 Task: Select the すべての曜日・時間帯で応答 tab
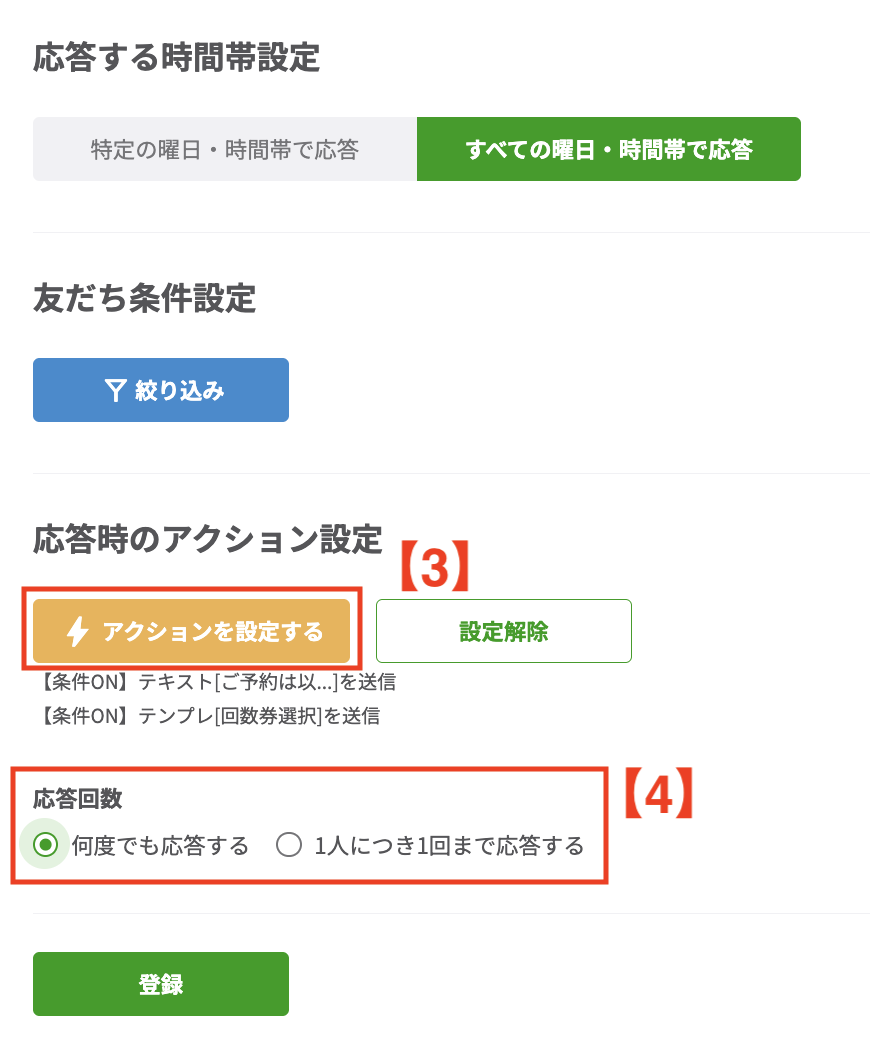(x=608, y=148)
